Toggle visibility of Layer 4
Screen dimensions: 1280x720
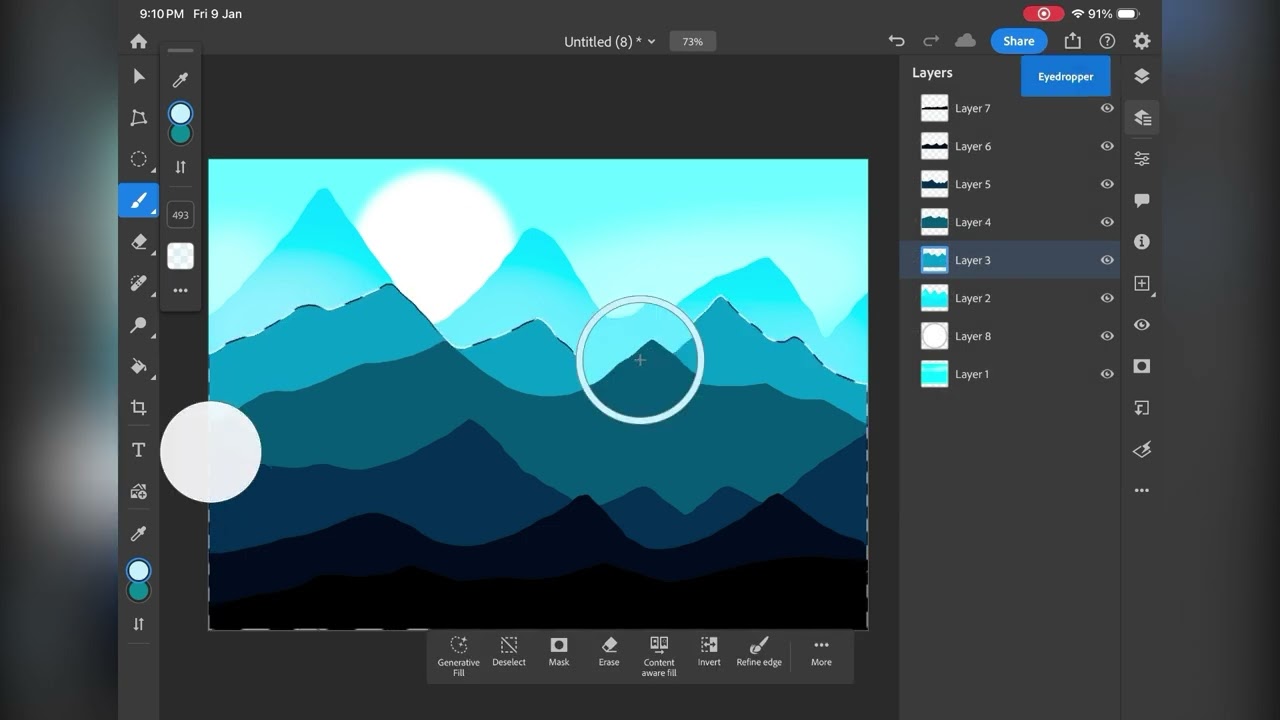pyautogui.click(x=1107, y=222)
